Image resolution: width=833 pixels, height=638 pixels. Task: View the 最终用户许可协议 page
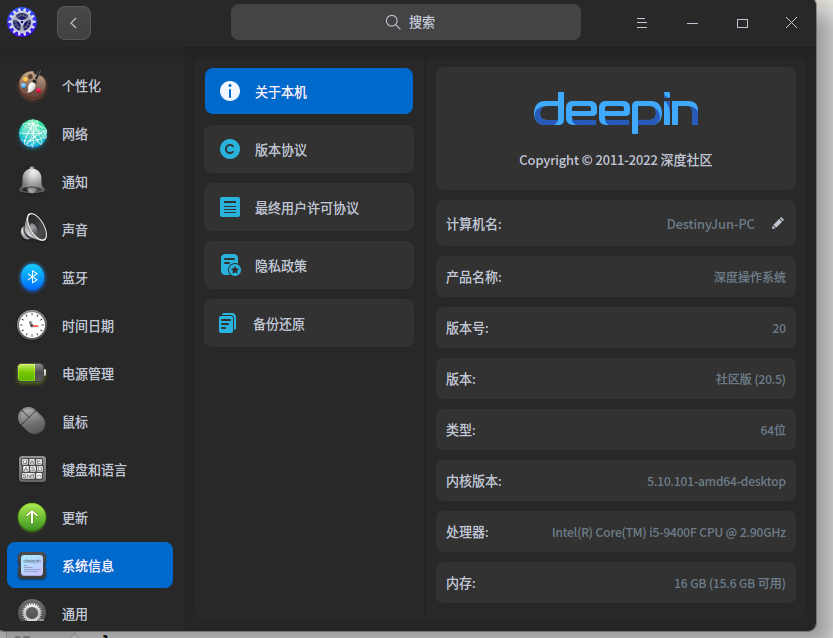pyautogui.click(x=308, y=208)
